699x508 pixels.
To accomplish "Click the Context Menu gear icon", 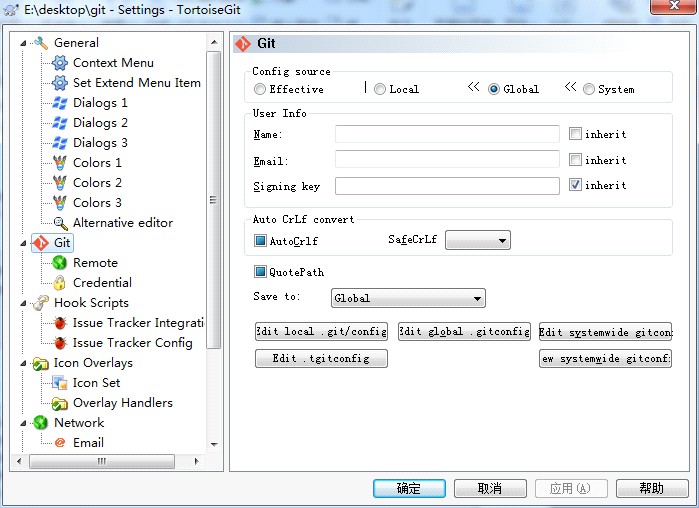I will [60, 63].
